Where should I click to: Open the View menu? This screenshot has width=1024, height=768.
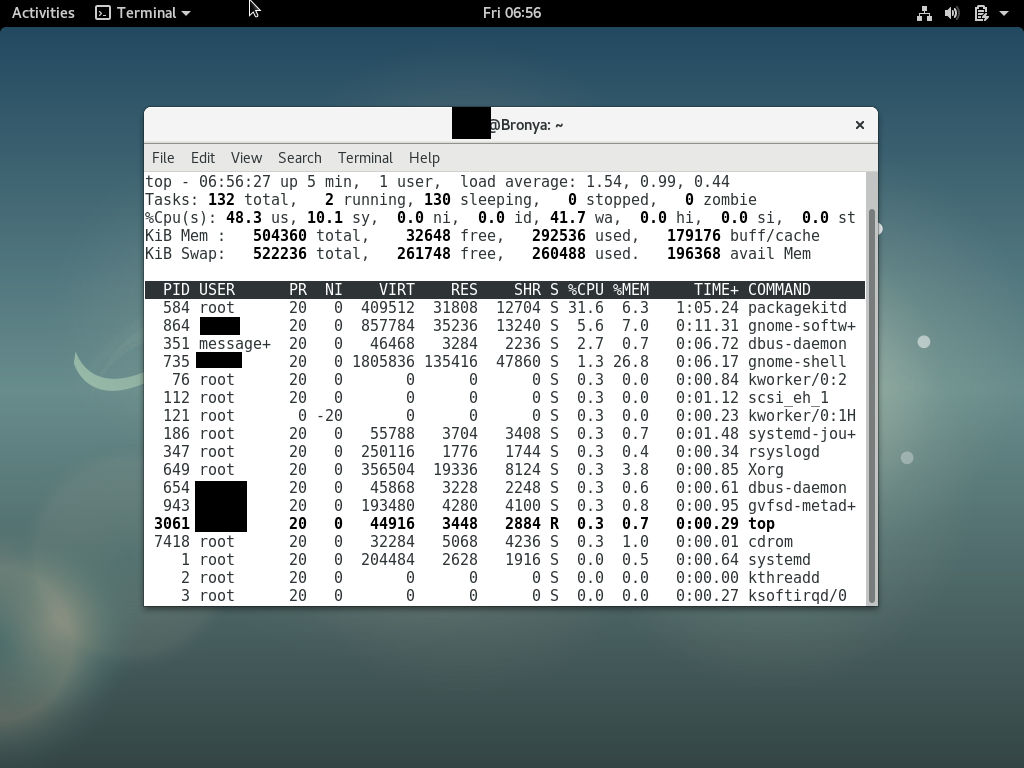tap(245, 157)
